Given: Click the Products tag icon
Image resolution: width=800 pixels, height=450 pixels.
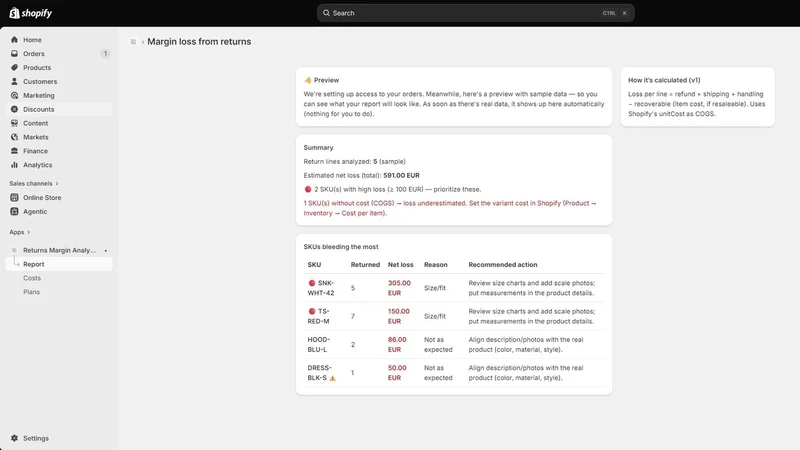Looking at the screenshot, I should (x=14, y=67).
